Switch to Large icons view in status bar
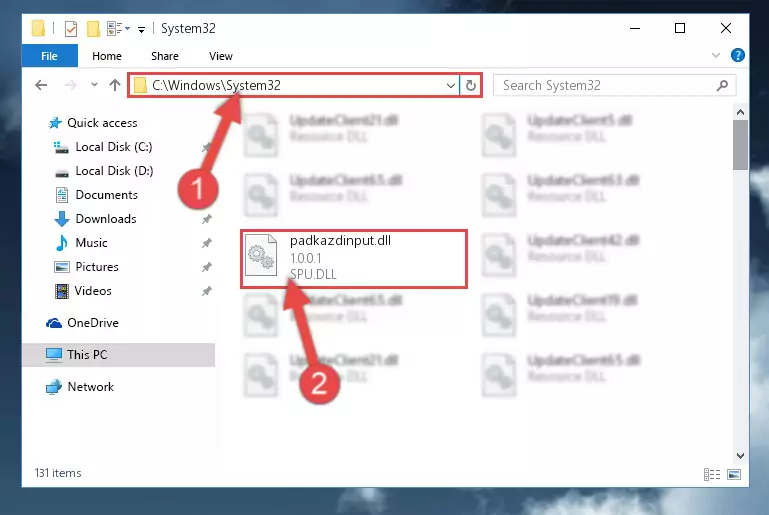769x515 pixels. point(734,474)
